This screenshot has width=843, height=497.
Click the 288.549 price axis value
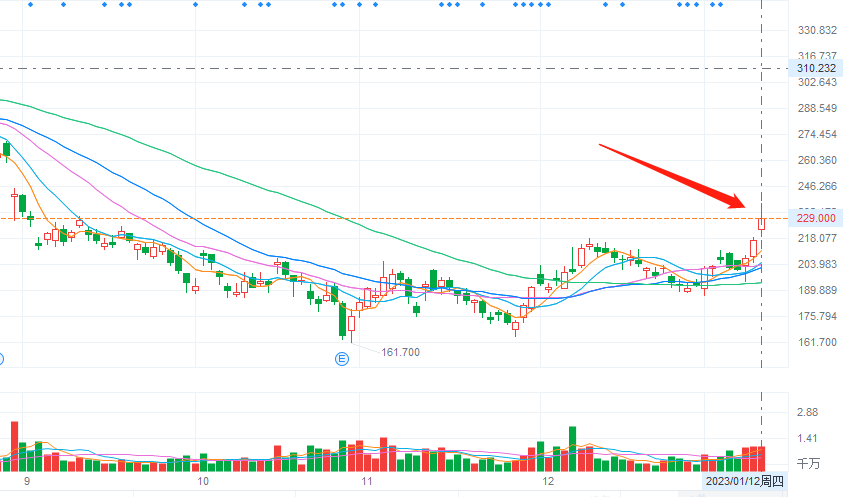(x=817, y=108)
